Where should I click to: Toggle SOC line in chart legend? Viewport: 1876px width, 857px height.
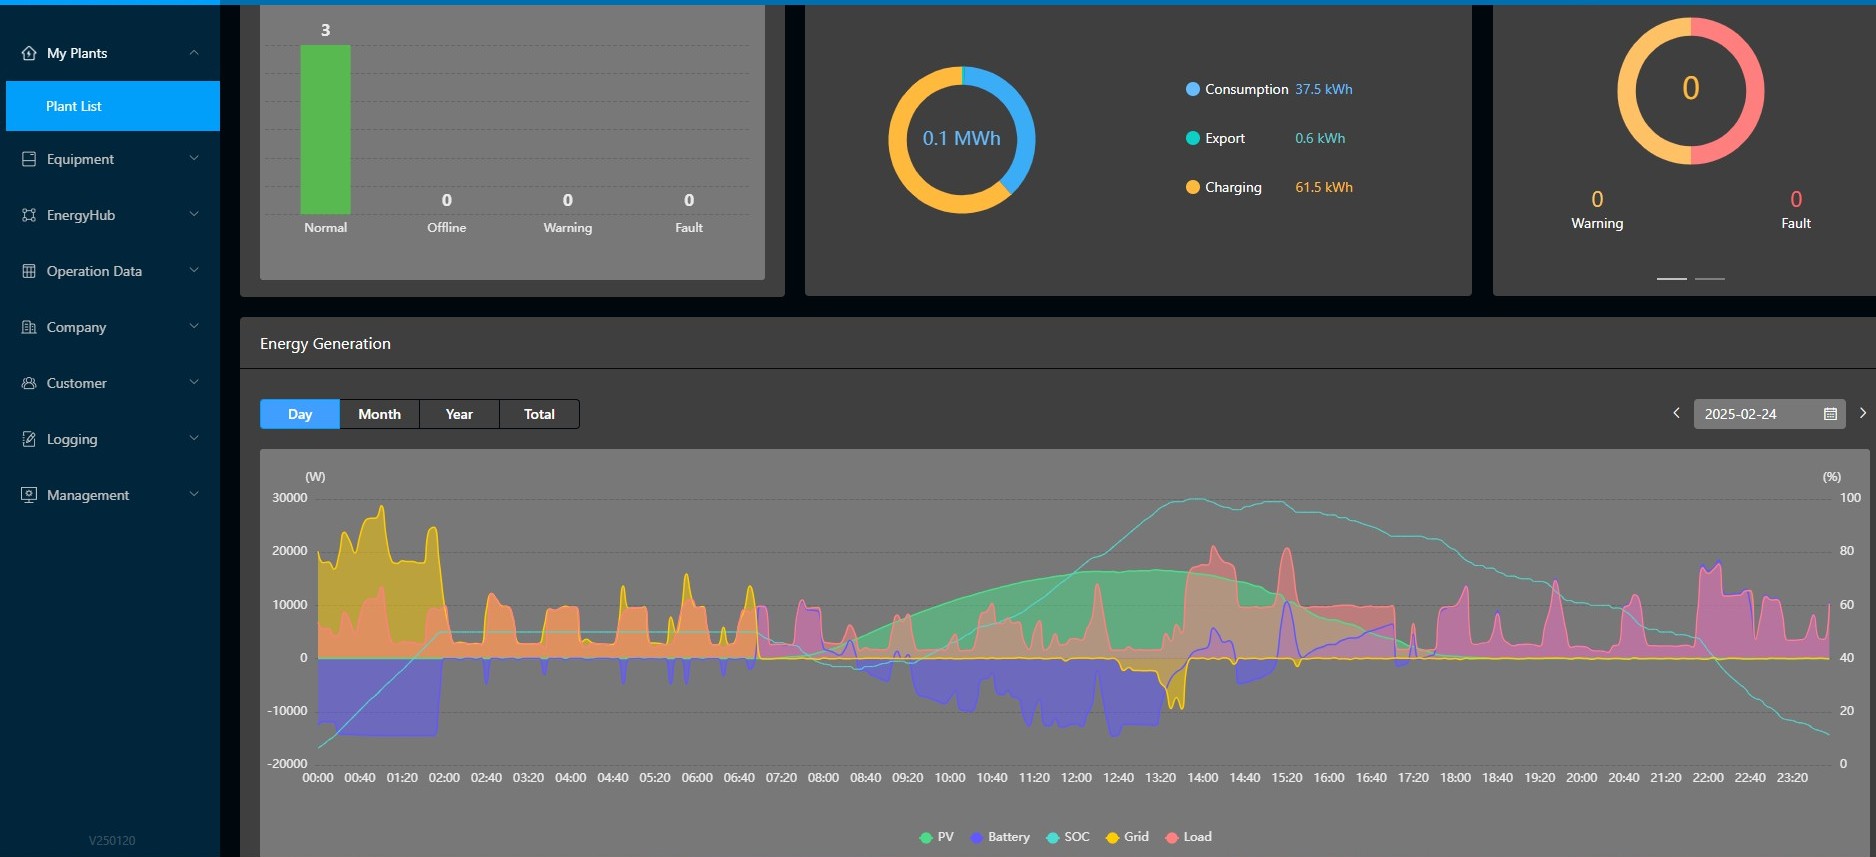point(1067,837)
